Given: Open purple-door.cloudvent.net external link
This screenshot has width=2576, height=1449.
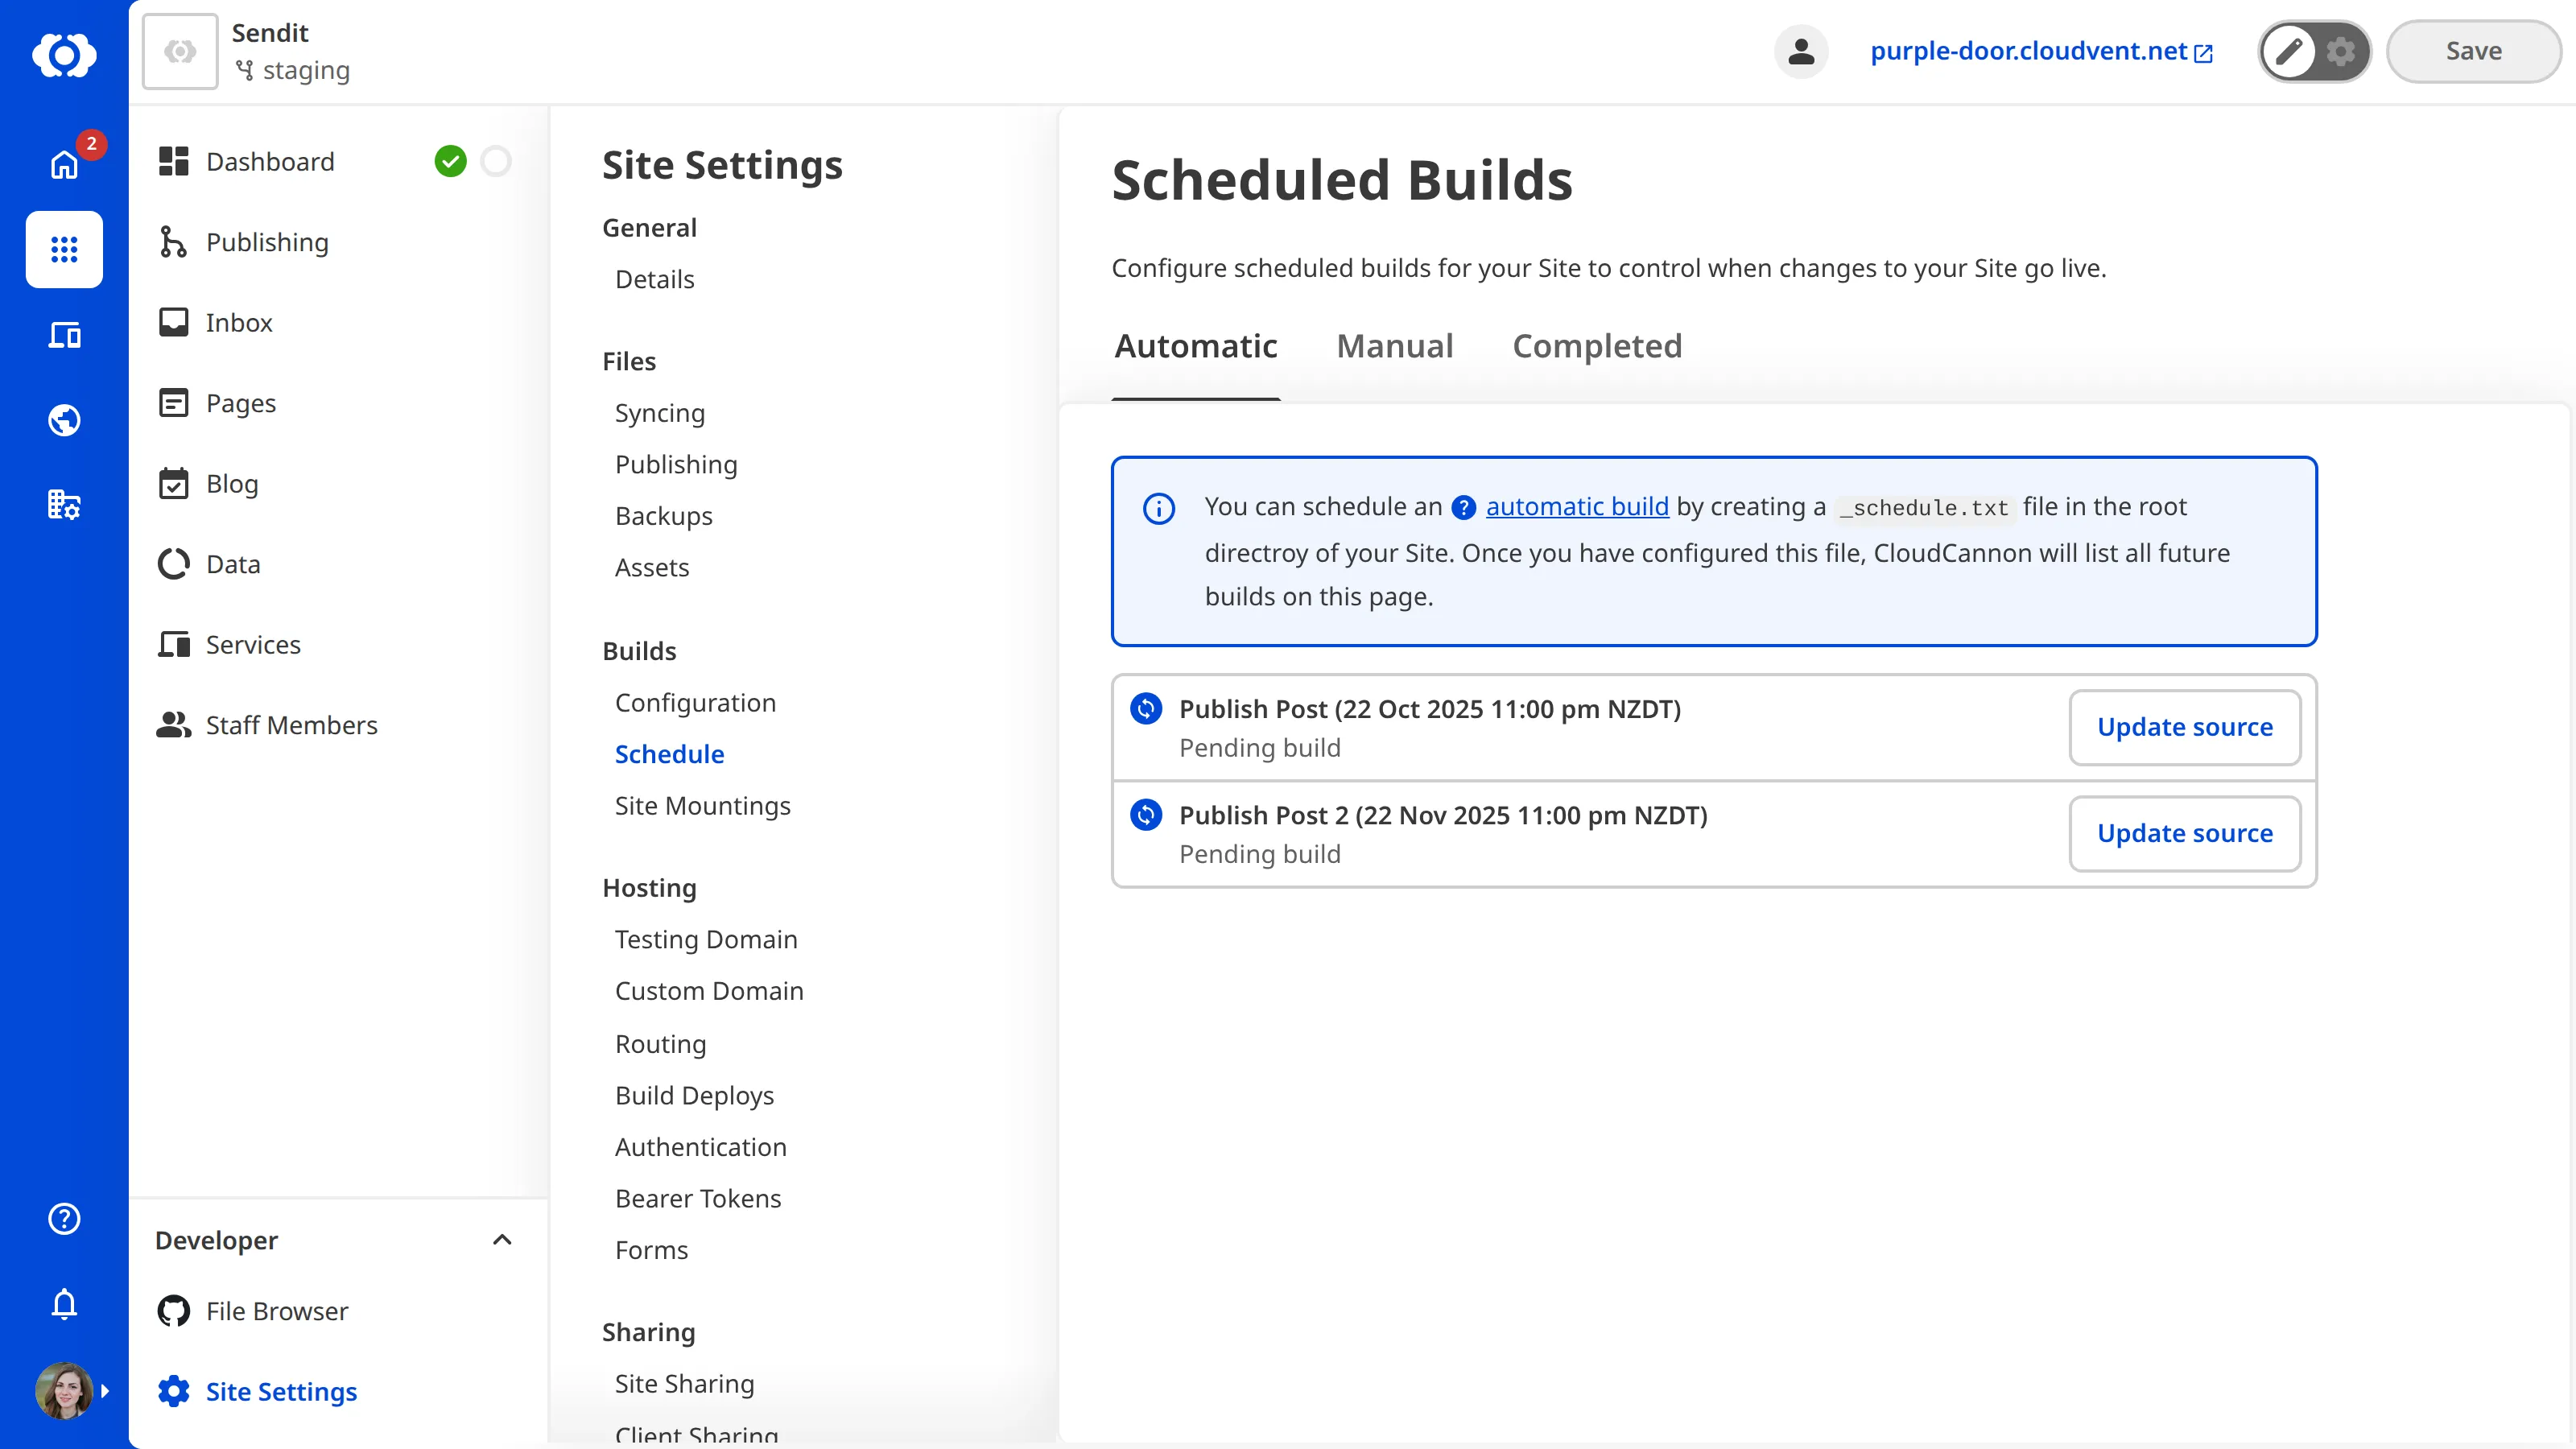Looking at the screenshot, I should click(2041, 51).
